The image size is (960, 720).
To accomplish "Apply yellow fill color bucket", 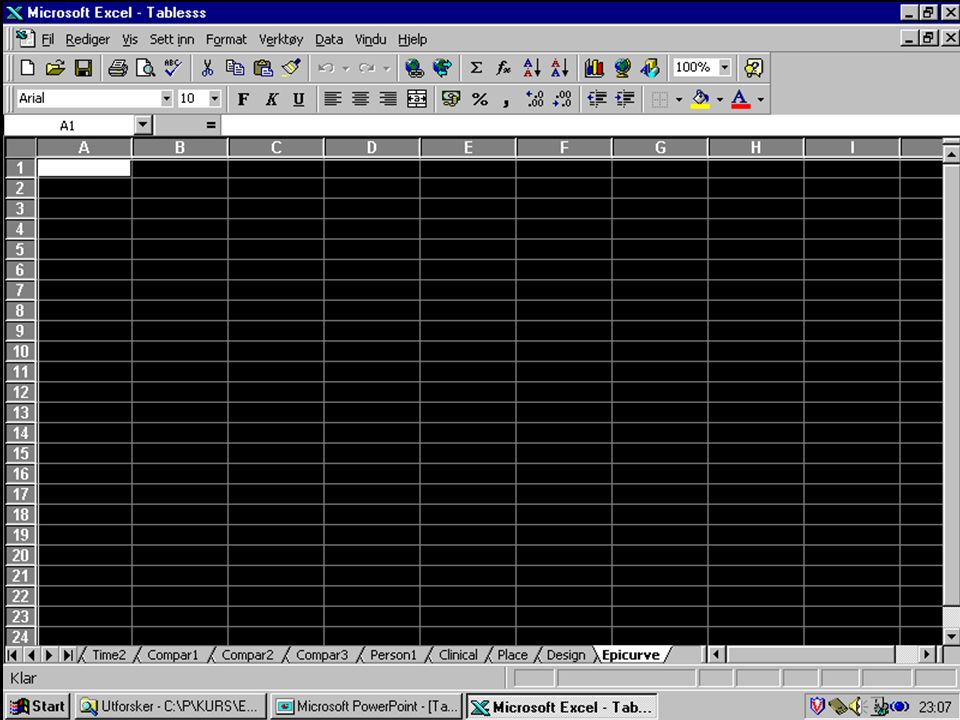I will click(700, 99).
